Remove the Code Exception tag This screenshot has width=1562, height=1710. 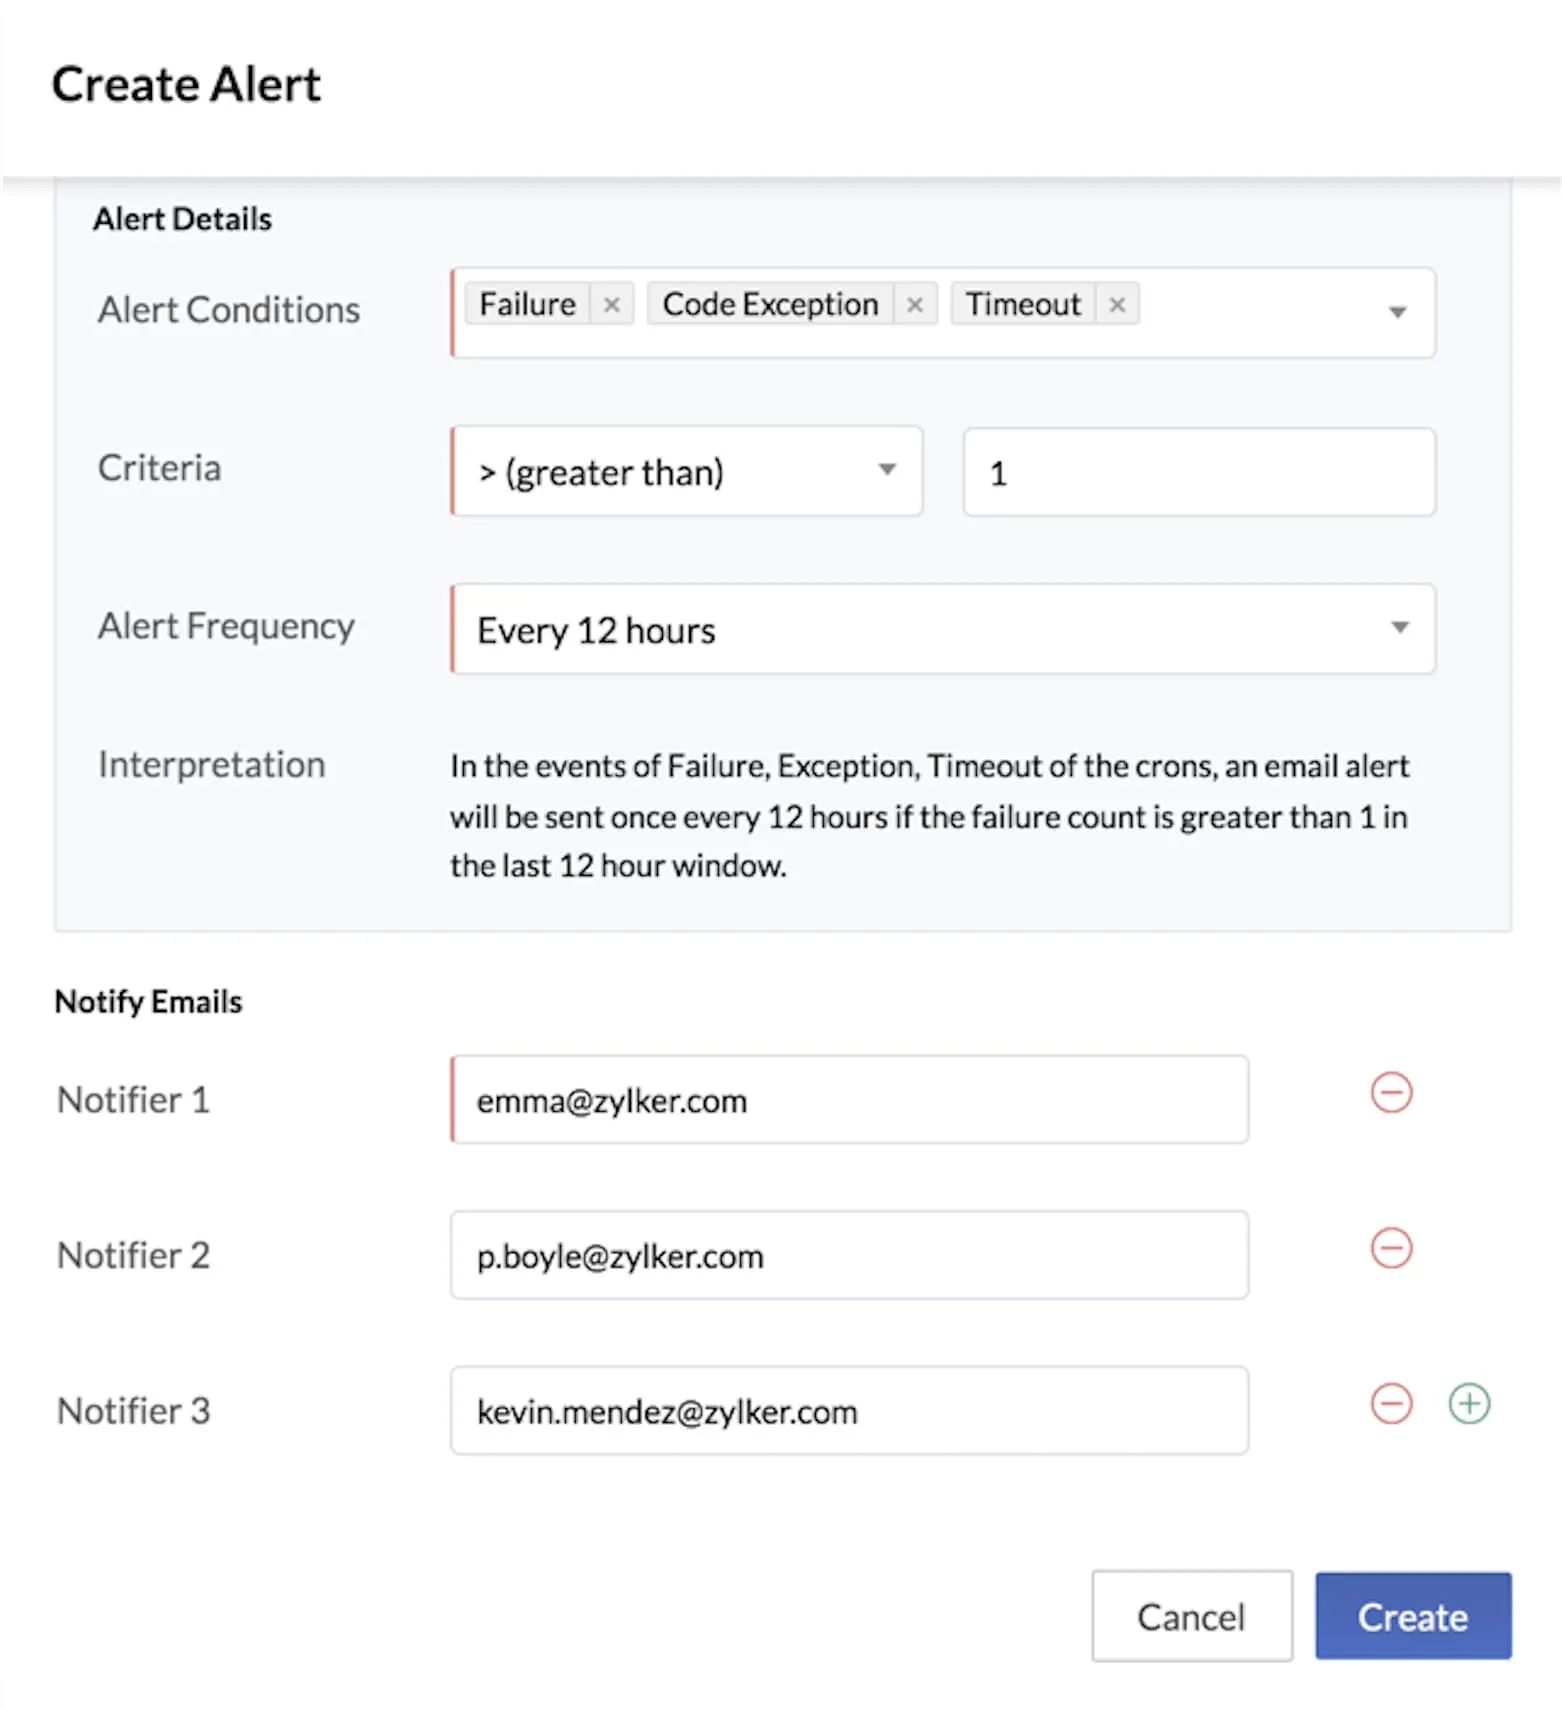[914, 305]
